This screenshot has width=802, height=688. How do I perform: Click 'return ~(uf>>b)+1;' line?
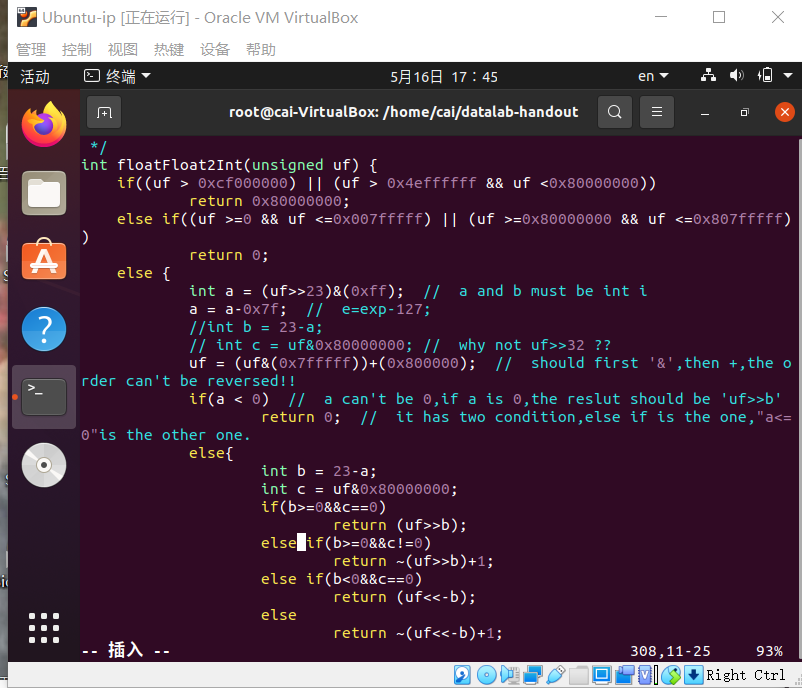pos(413,561)
